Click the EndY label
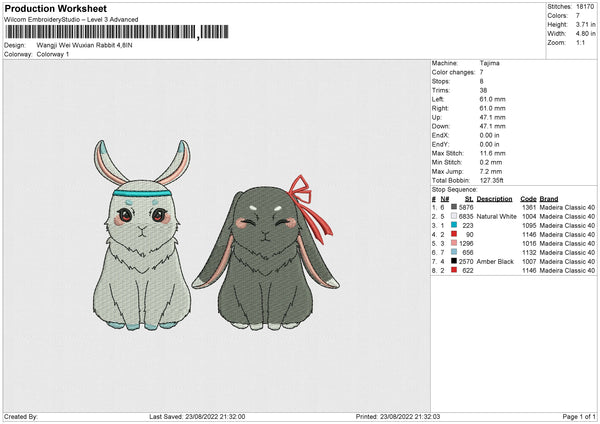 440,144
